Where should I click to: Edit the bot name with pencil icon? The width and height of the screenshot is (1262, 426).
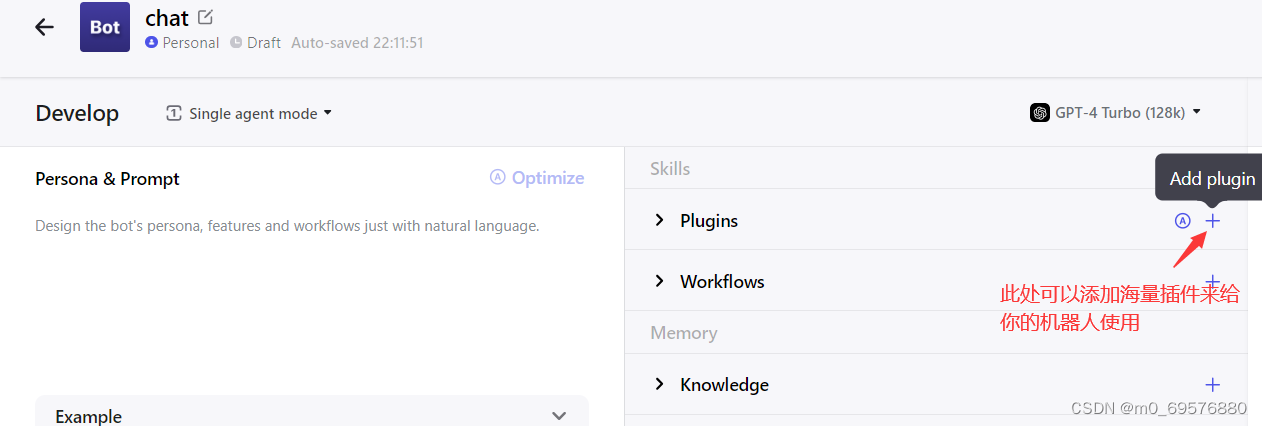(206, 17)
